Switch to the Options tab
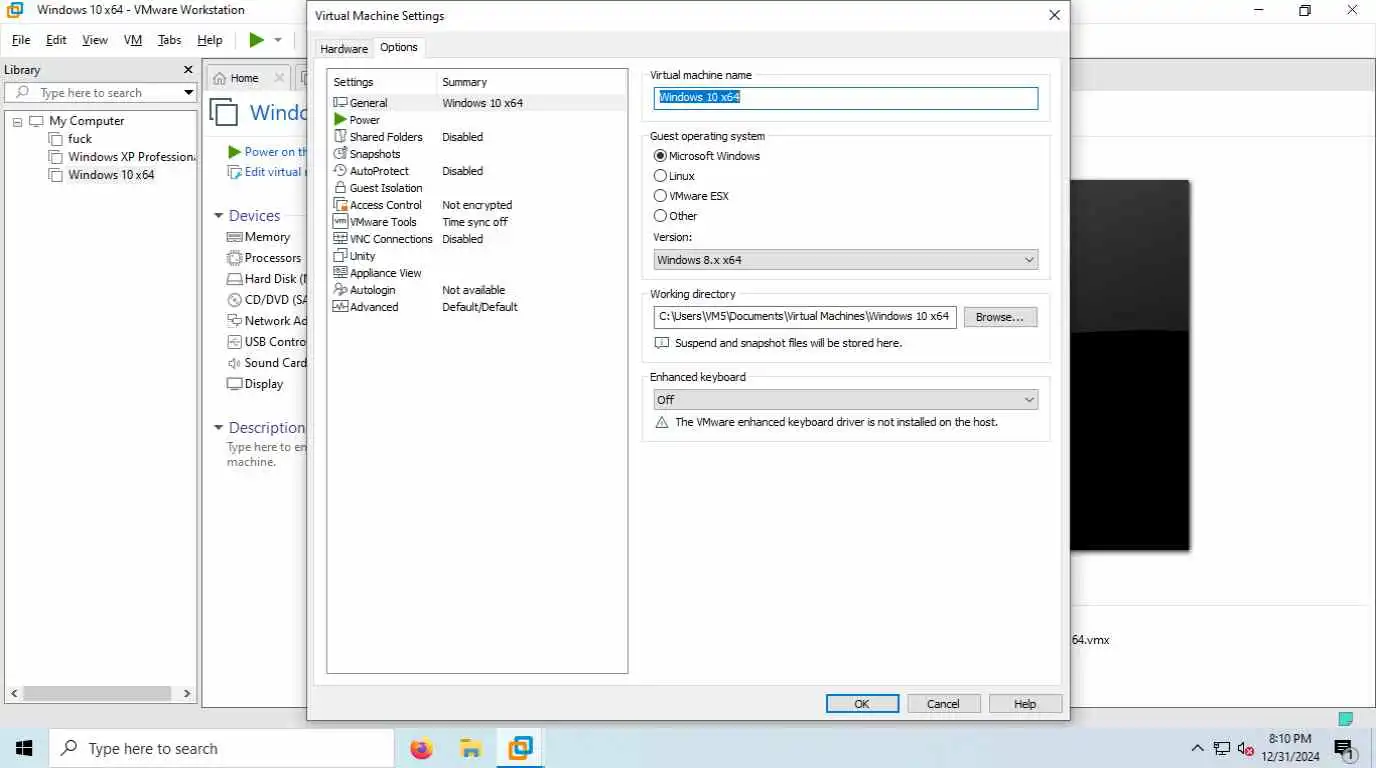Screen dimensions: 1376x768 click(399, 47)
